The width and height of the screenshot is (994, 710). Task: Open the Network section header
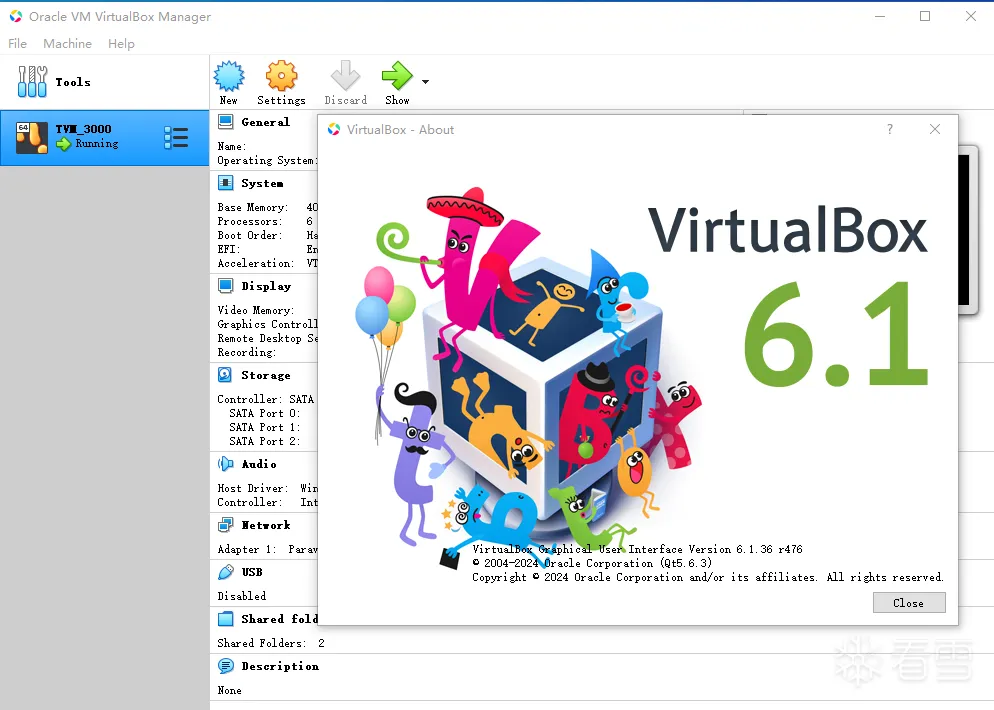(x=266, y=525)
